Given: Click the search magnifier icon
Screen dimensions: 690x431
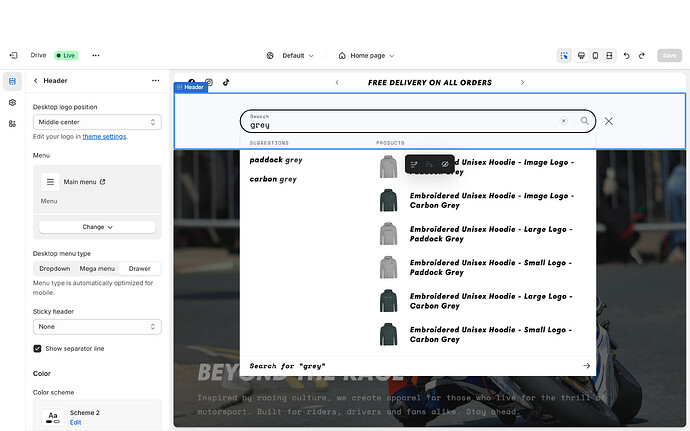Looking at the screenshot, I should coord(585,121).
